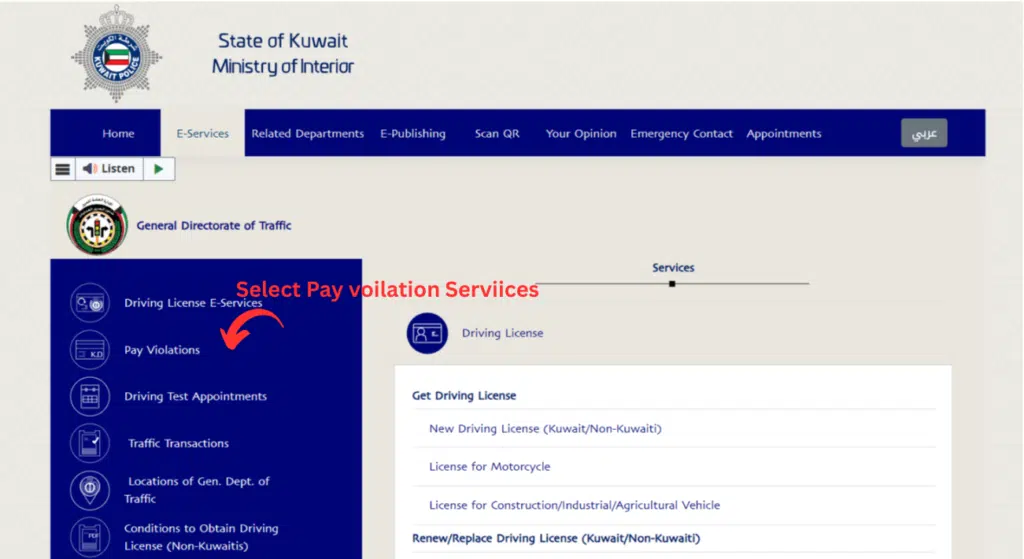Click Get Driving License section heading

click(464, 396)
